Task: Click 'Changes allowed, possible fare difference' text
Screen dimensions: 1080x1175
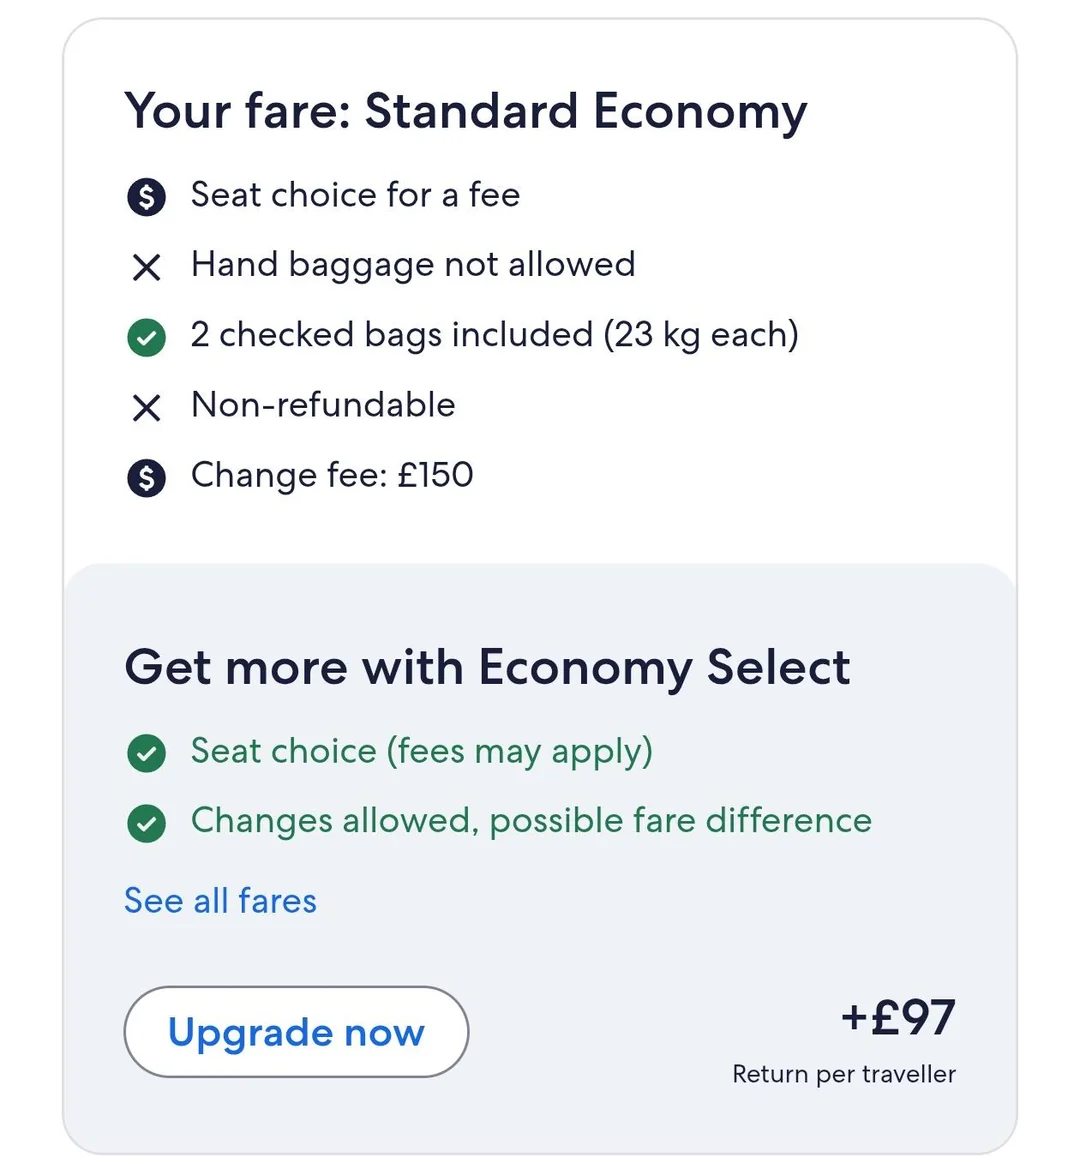Action: pos(531,821)
